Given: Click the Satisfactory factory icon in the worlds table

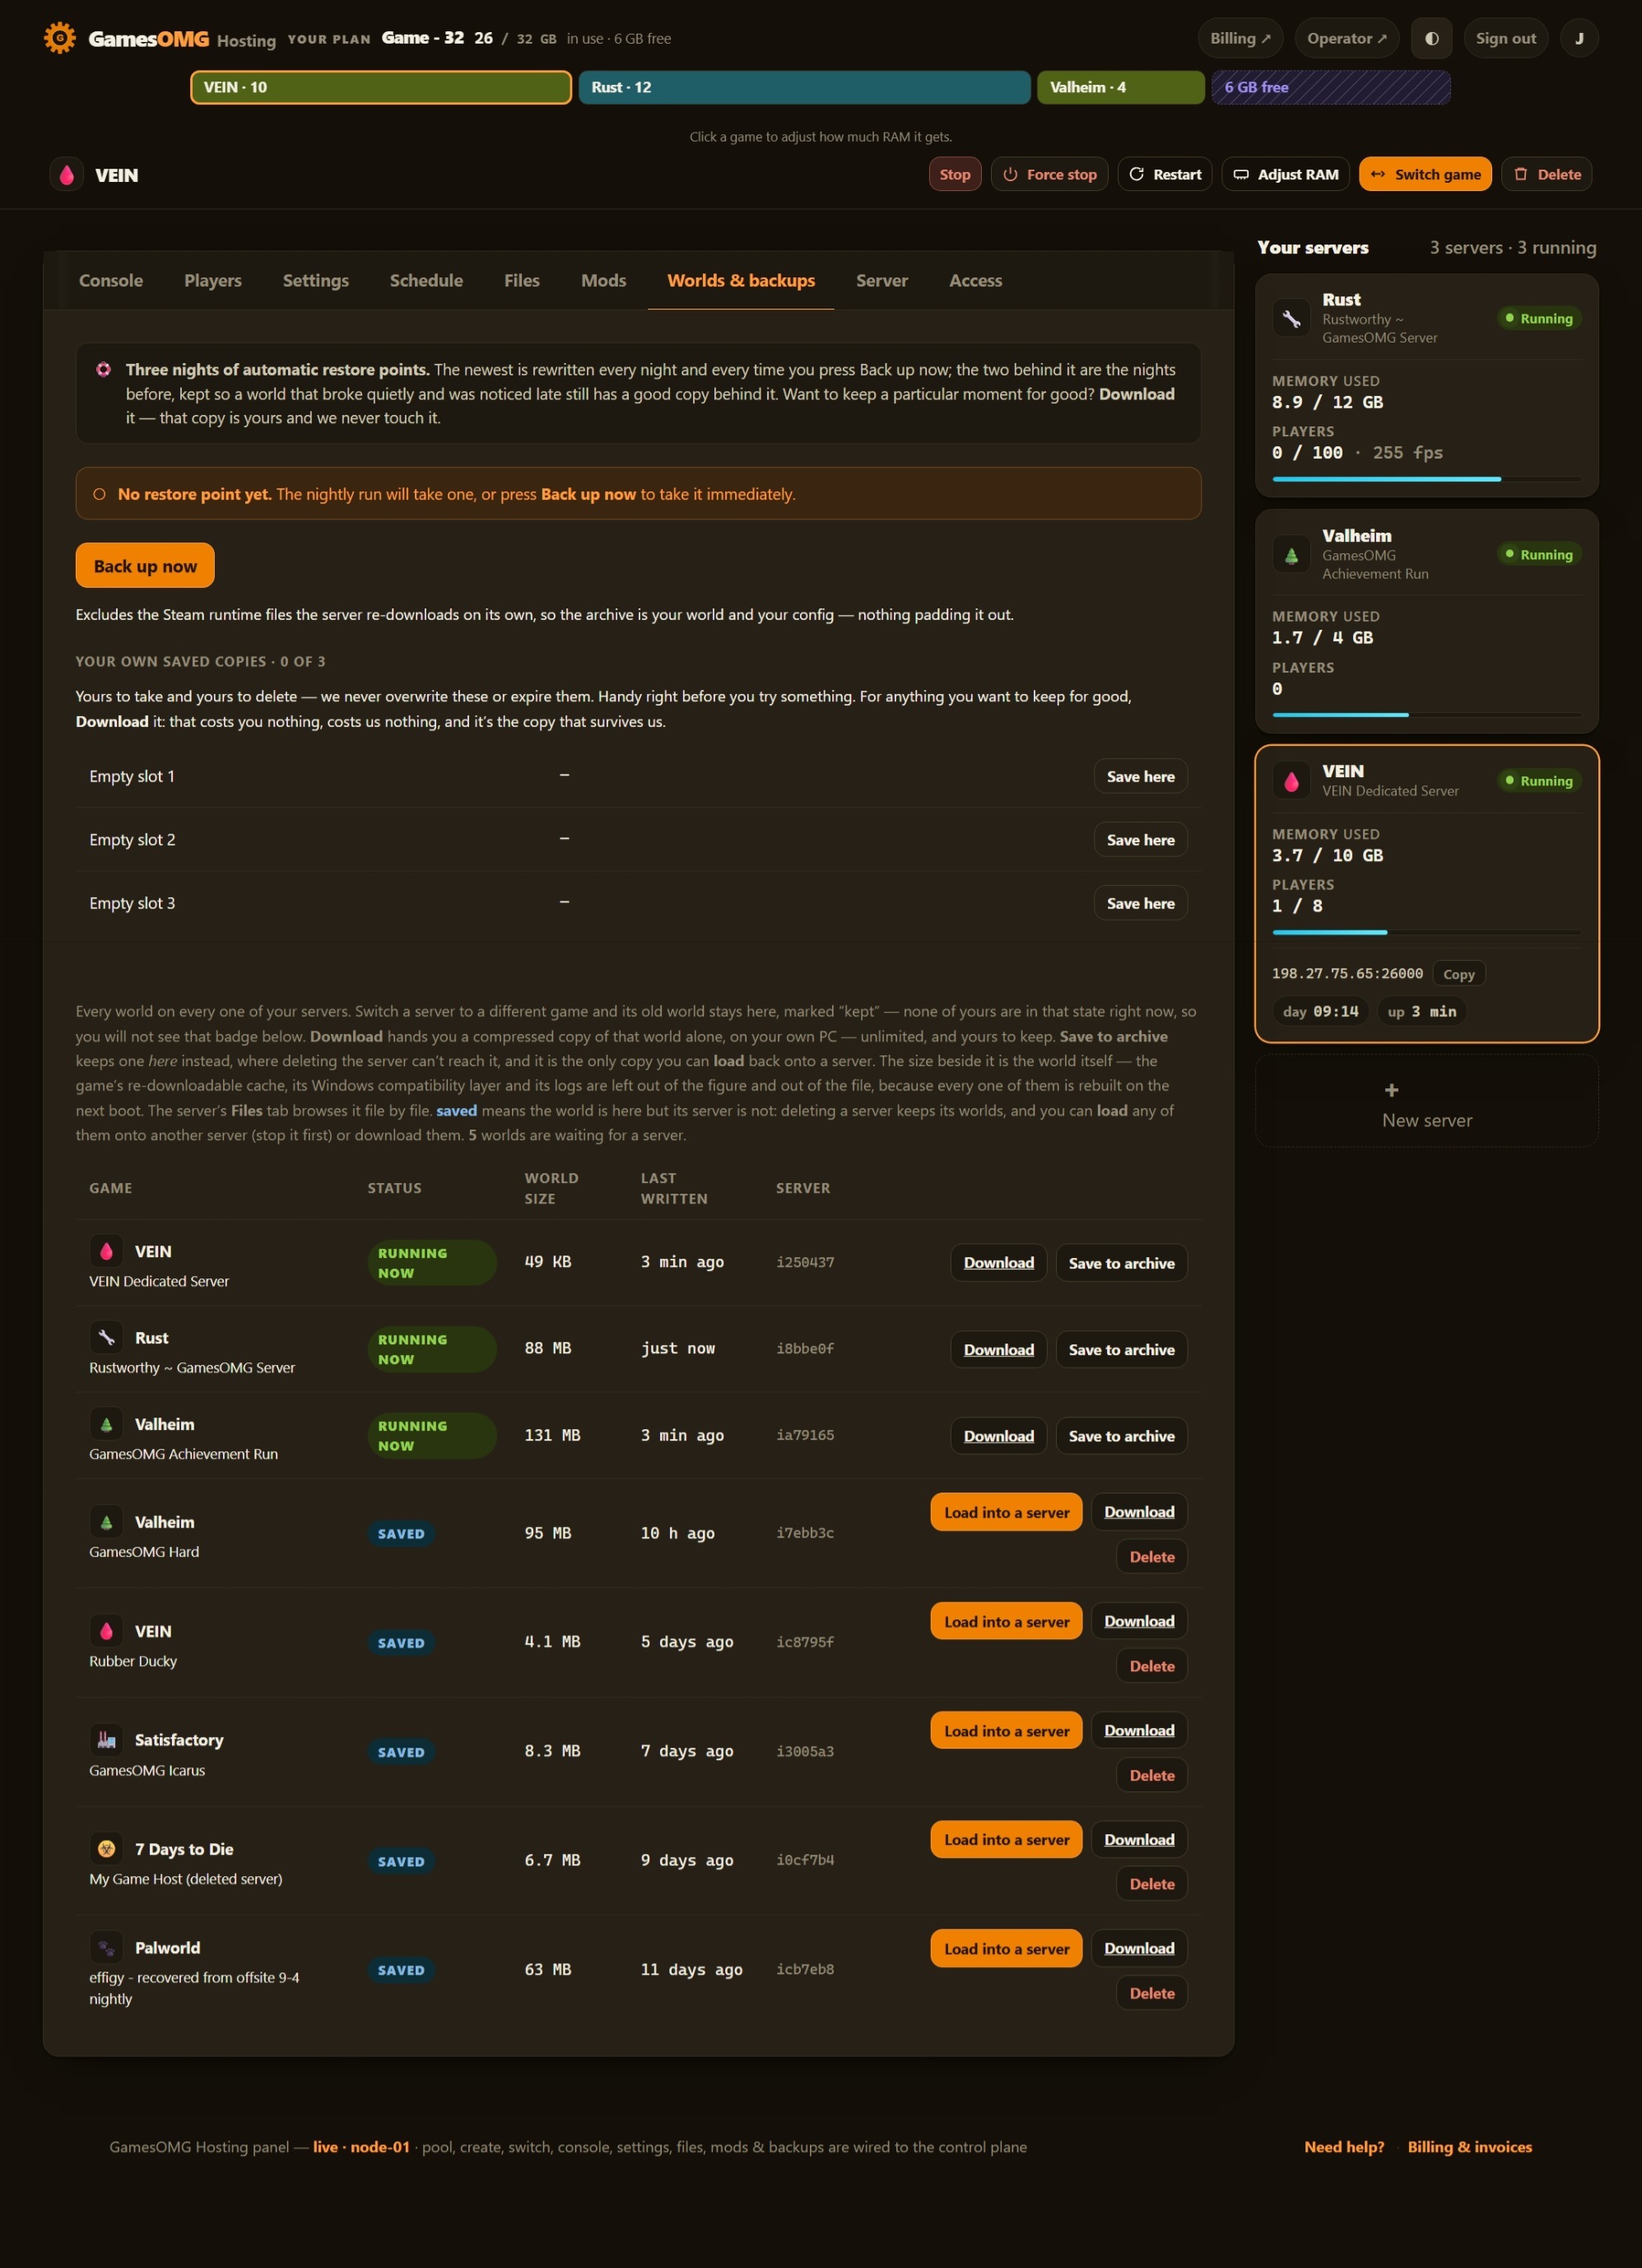Looking at the screenshot, I should click(x=106, y=1740).
